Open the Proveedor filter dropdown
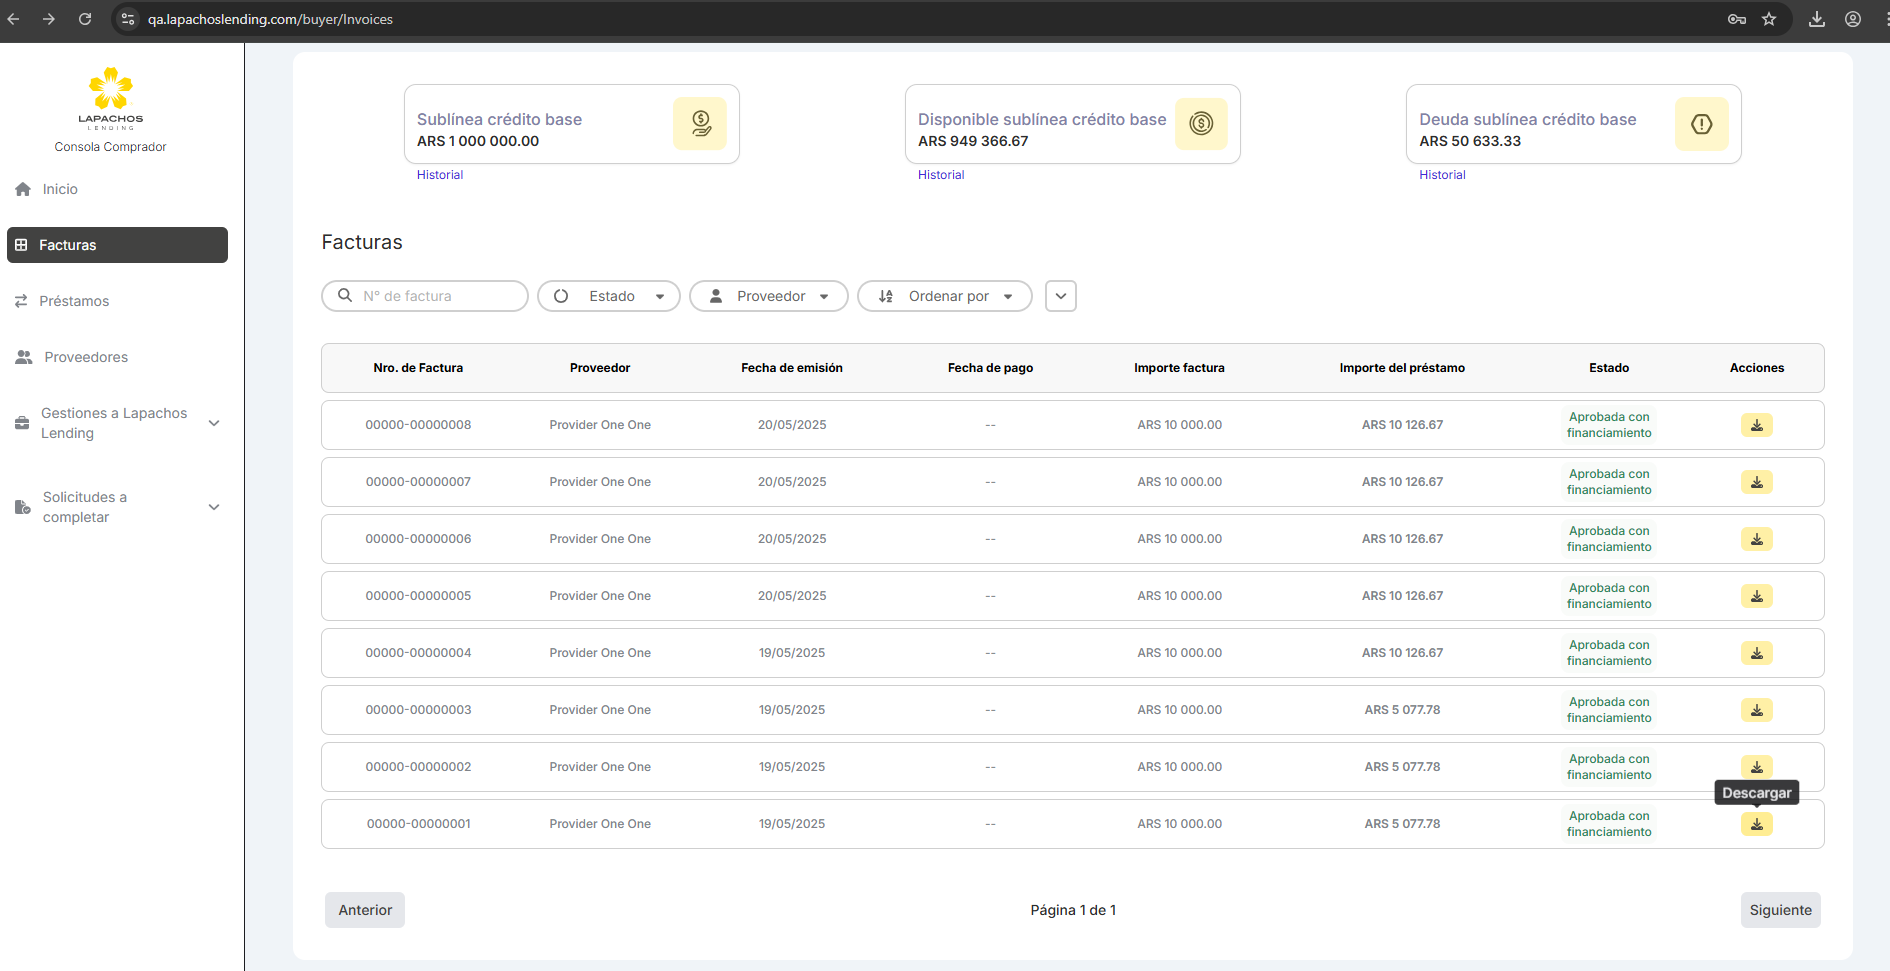Screen dimensions: 1890x971 [769, 296]
